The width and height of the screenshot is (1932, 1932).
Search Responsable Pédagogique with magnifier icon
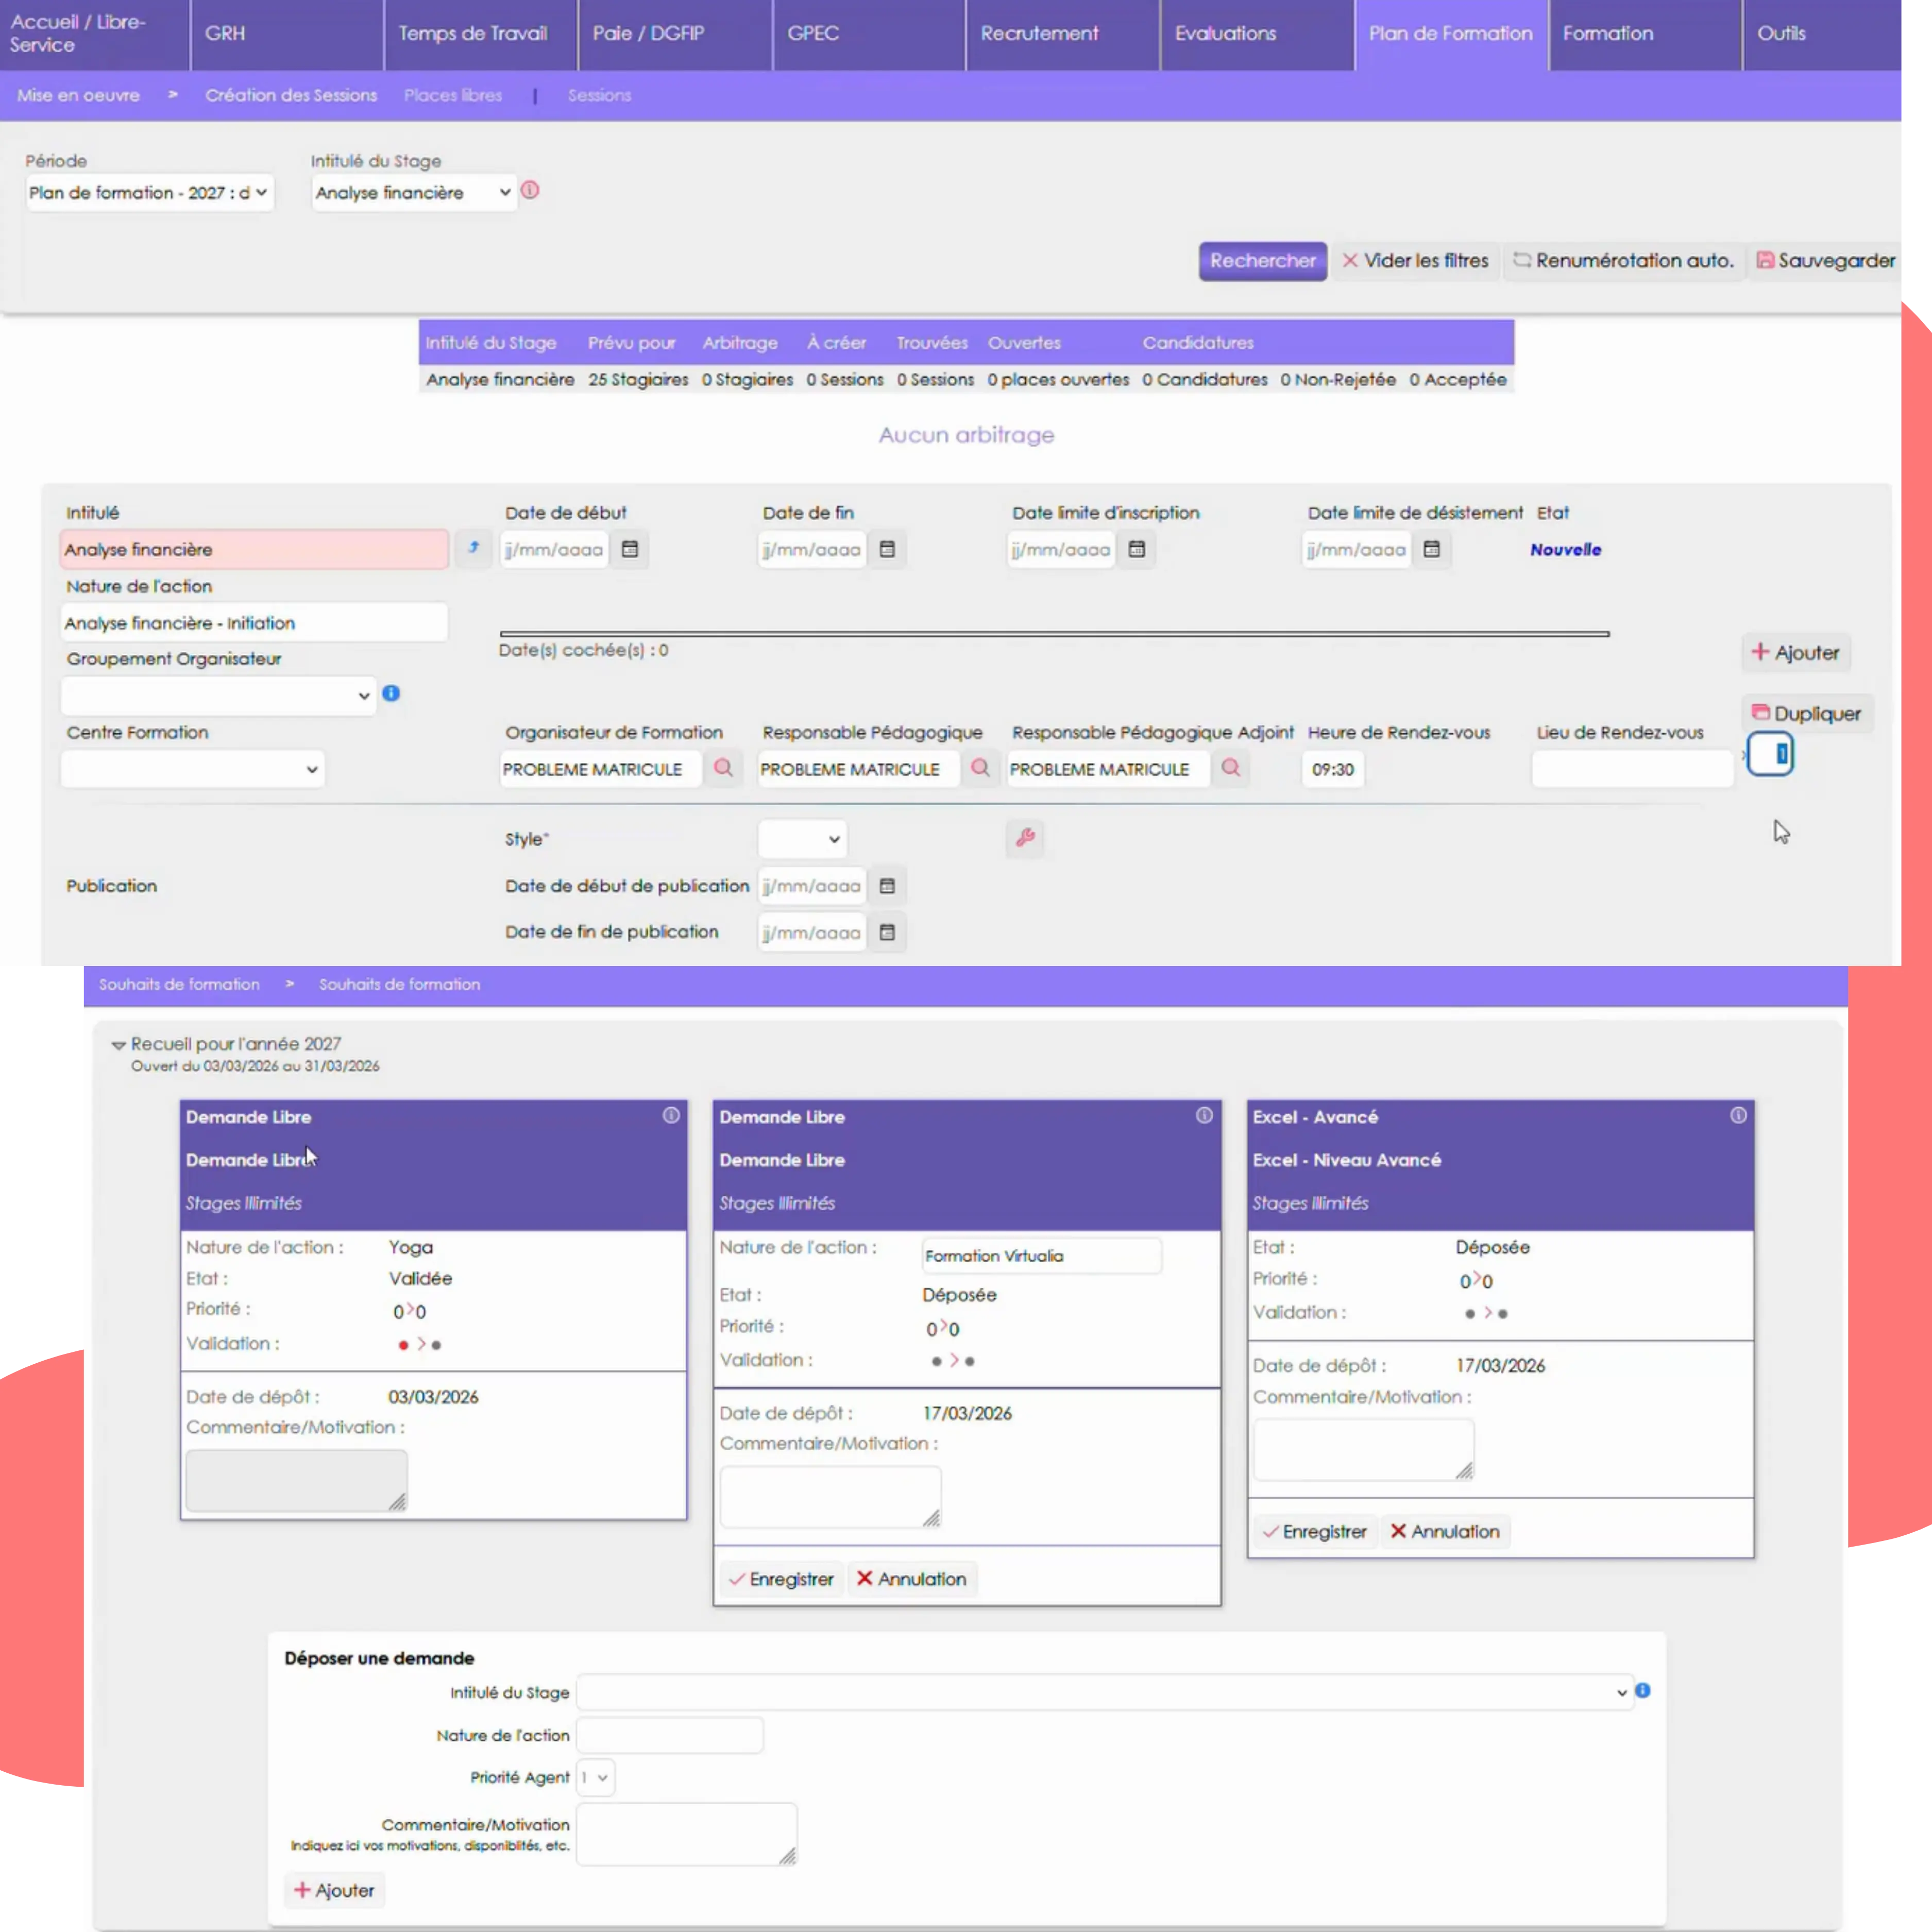coord(980,768)
